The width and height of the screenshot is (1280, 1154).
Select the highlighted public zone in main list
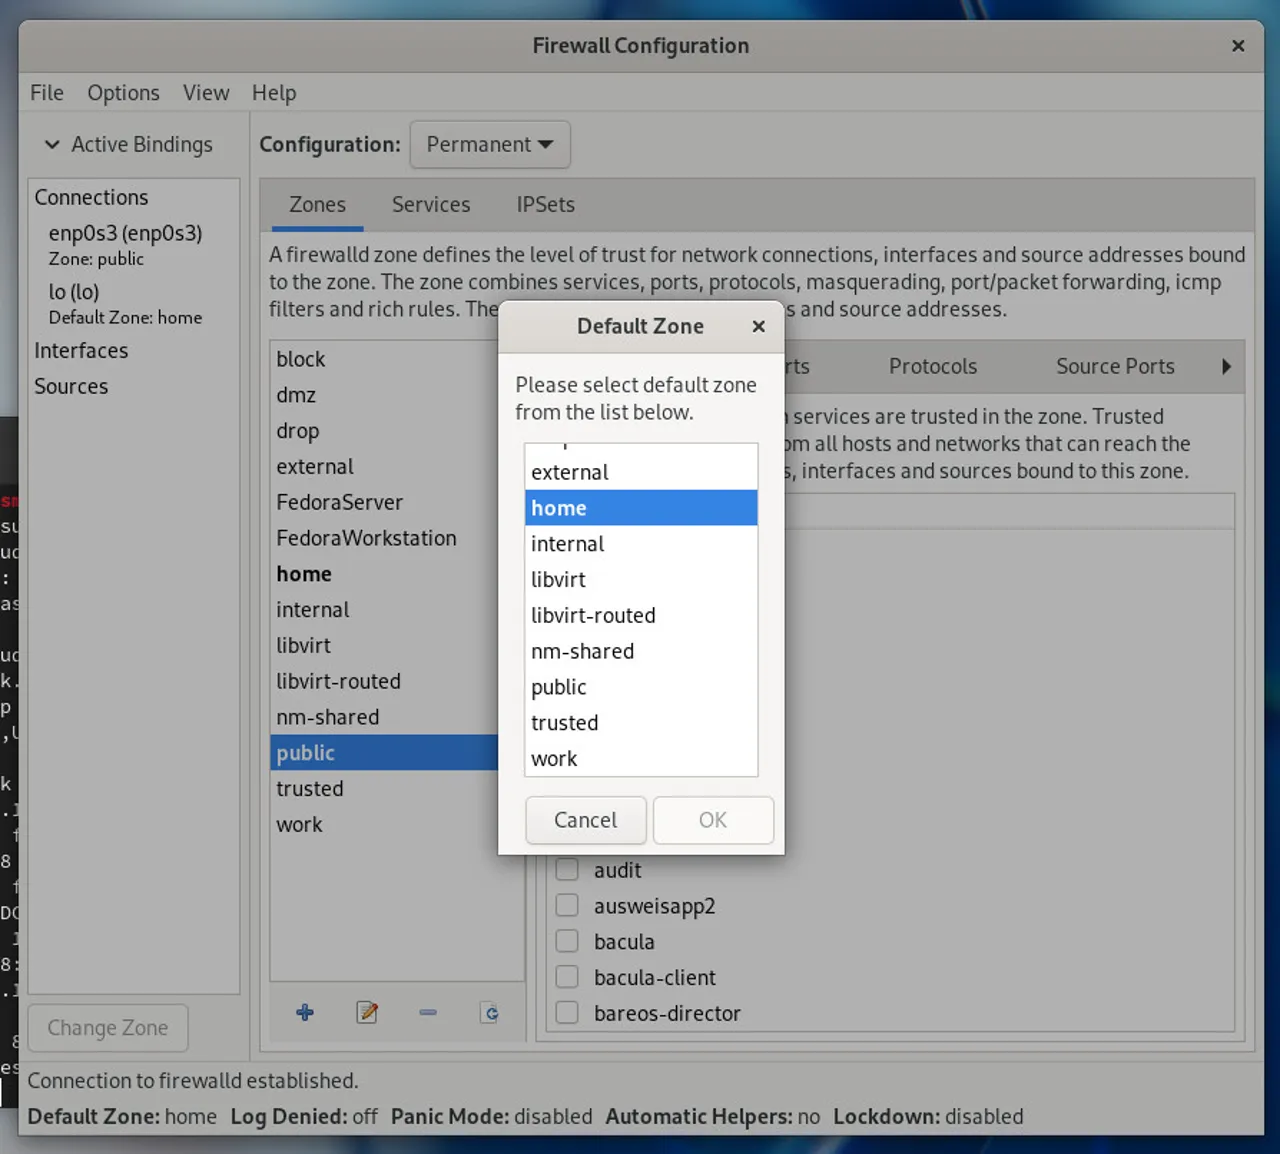[384, 753]
